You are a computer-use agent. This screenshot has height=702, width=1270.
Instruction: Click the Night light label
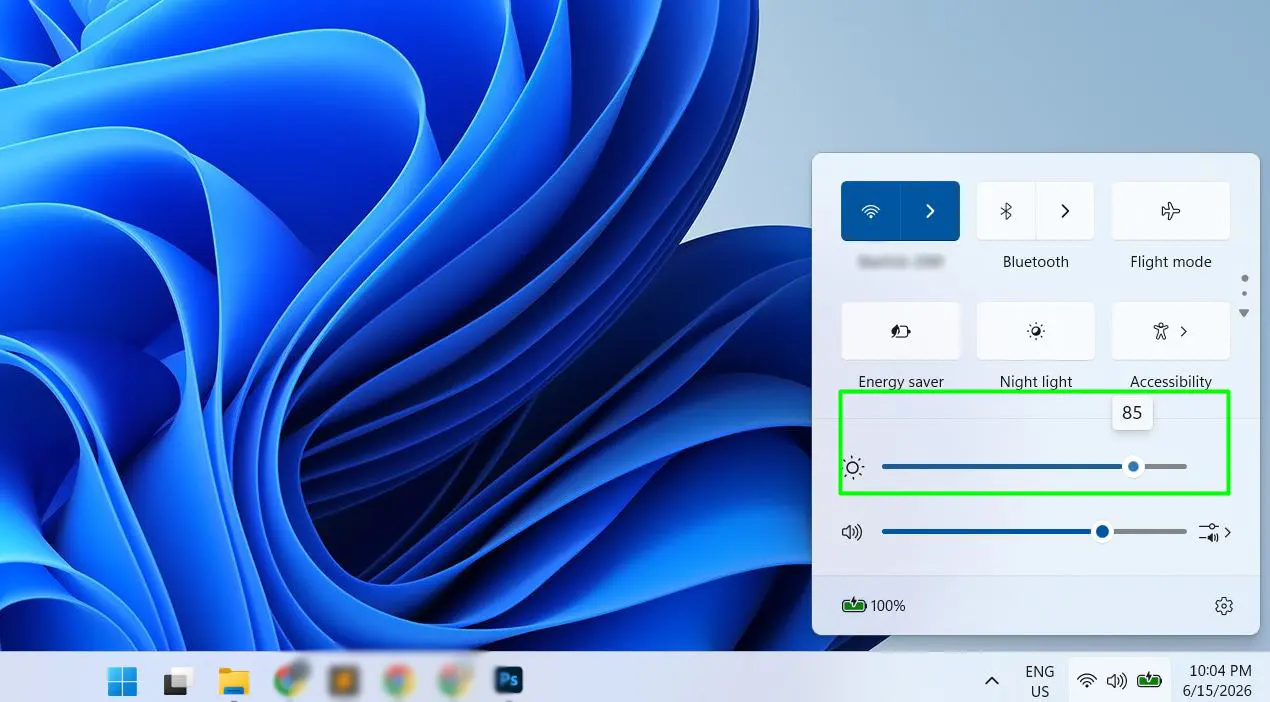click(x=1036, y=382)
